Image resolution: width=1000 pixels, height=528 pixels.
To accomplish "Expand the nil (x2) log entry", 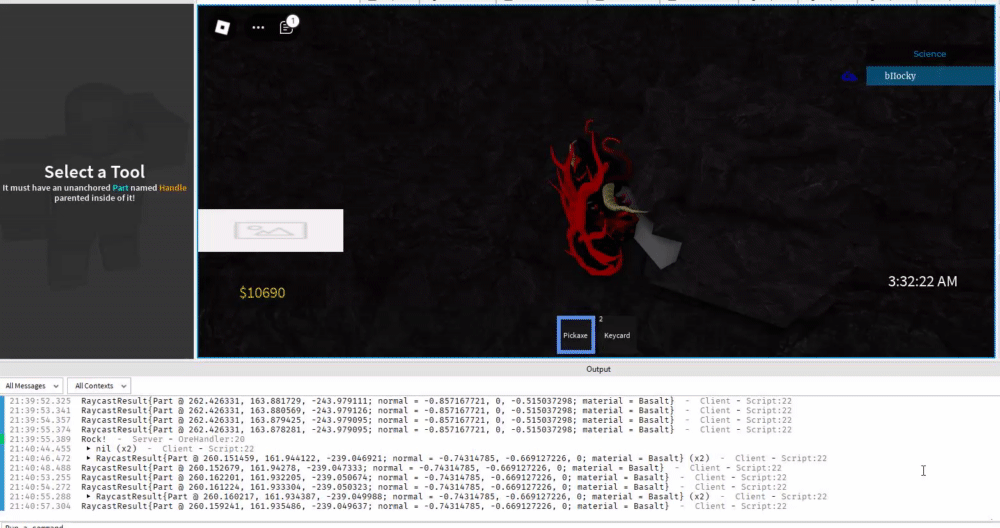I will click(89, 448).
